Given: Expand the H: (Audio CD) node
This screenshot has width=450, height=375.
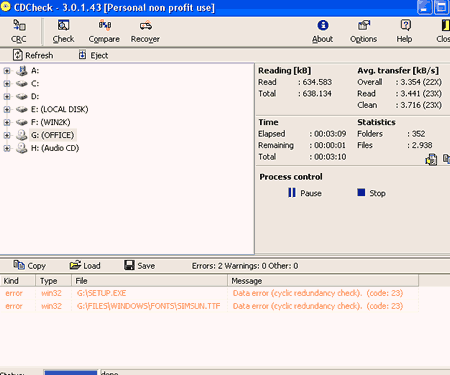Looking at the screenshot, I should 7,148.
